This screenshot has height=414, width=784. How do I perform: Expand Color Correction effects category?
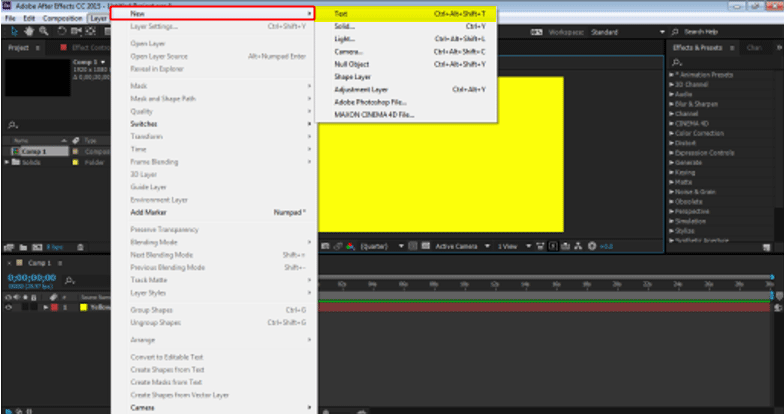672,134
